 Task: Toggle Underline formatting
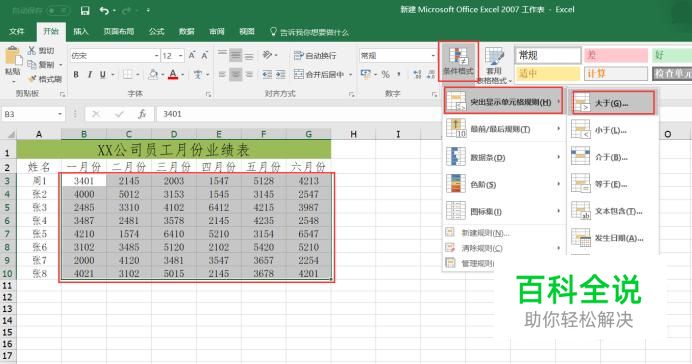(103, 75)
